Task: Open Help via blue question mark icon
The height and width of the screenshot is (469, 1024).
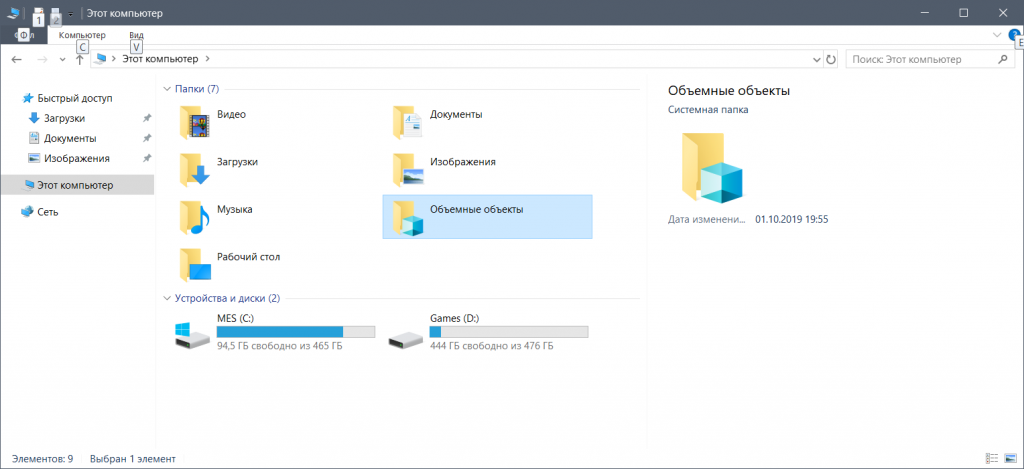Action: [1014, 35]
